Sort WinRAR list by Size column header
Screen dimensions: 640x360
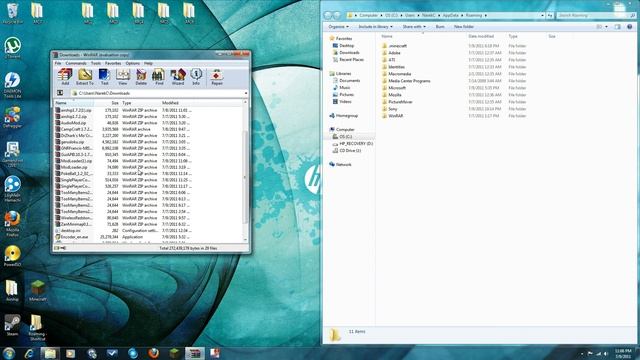(107, 103)
